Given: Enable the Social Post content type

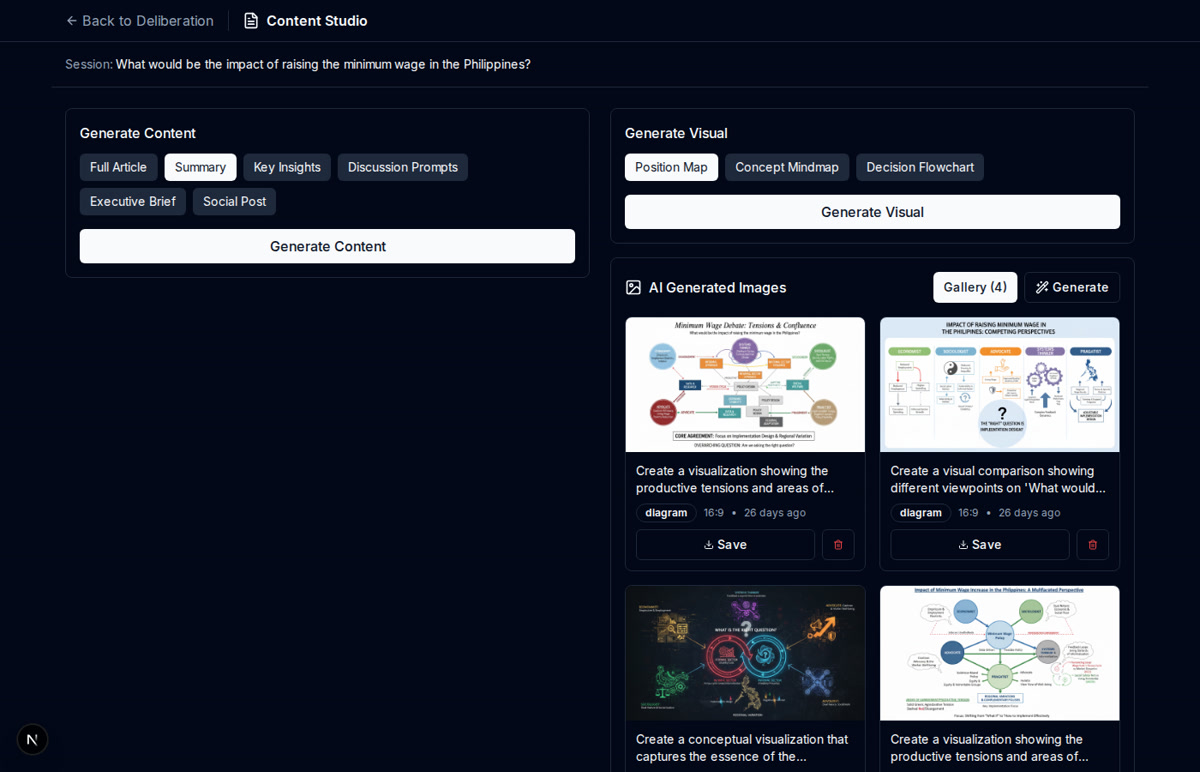Looking at the screenshot, I should (x=234, y=201).
